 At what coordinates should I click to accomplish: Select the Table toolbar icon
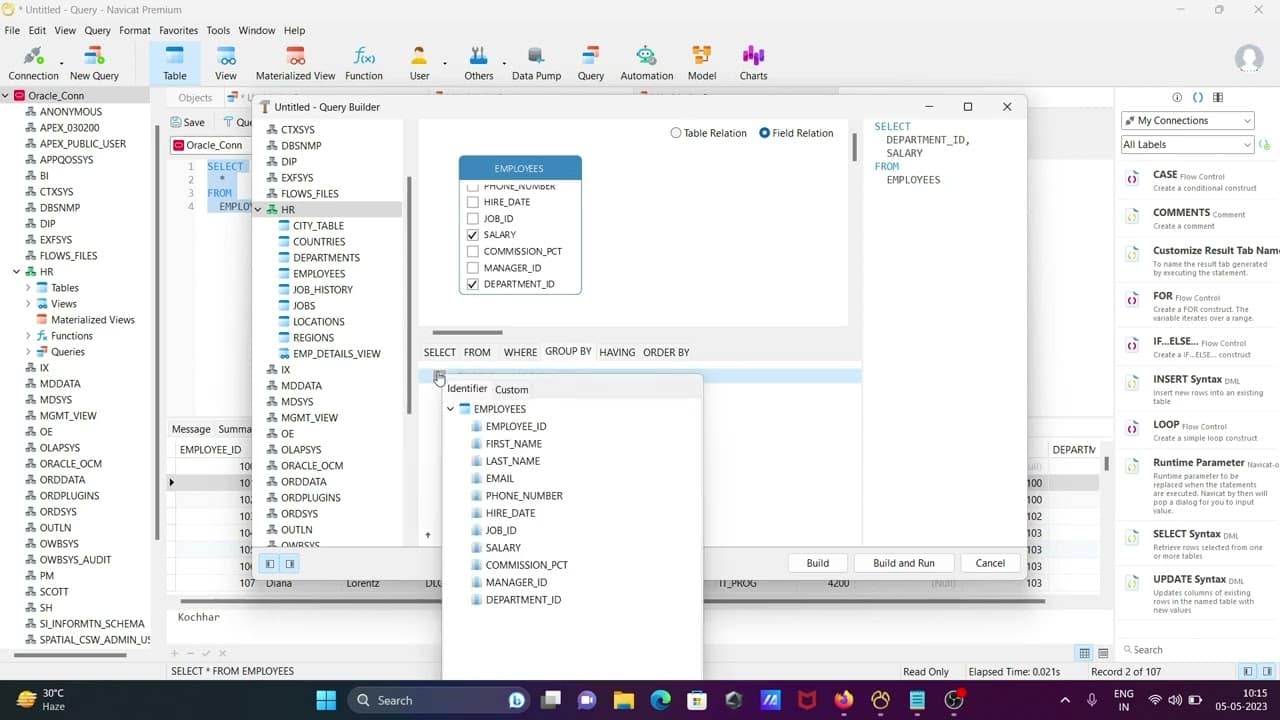(175, 63)
